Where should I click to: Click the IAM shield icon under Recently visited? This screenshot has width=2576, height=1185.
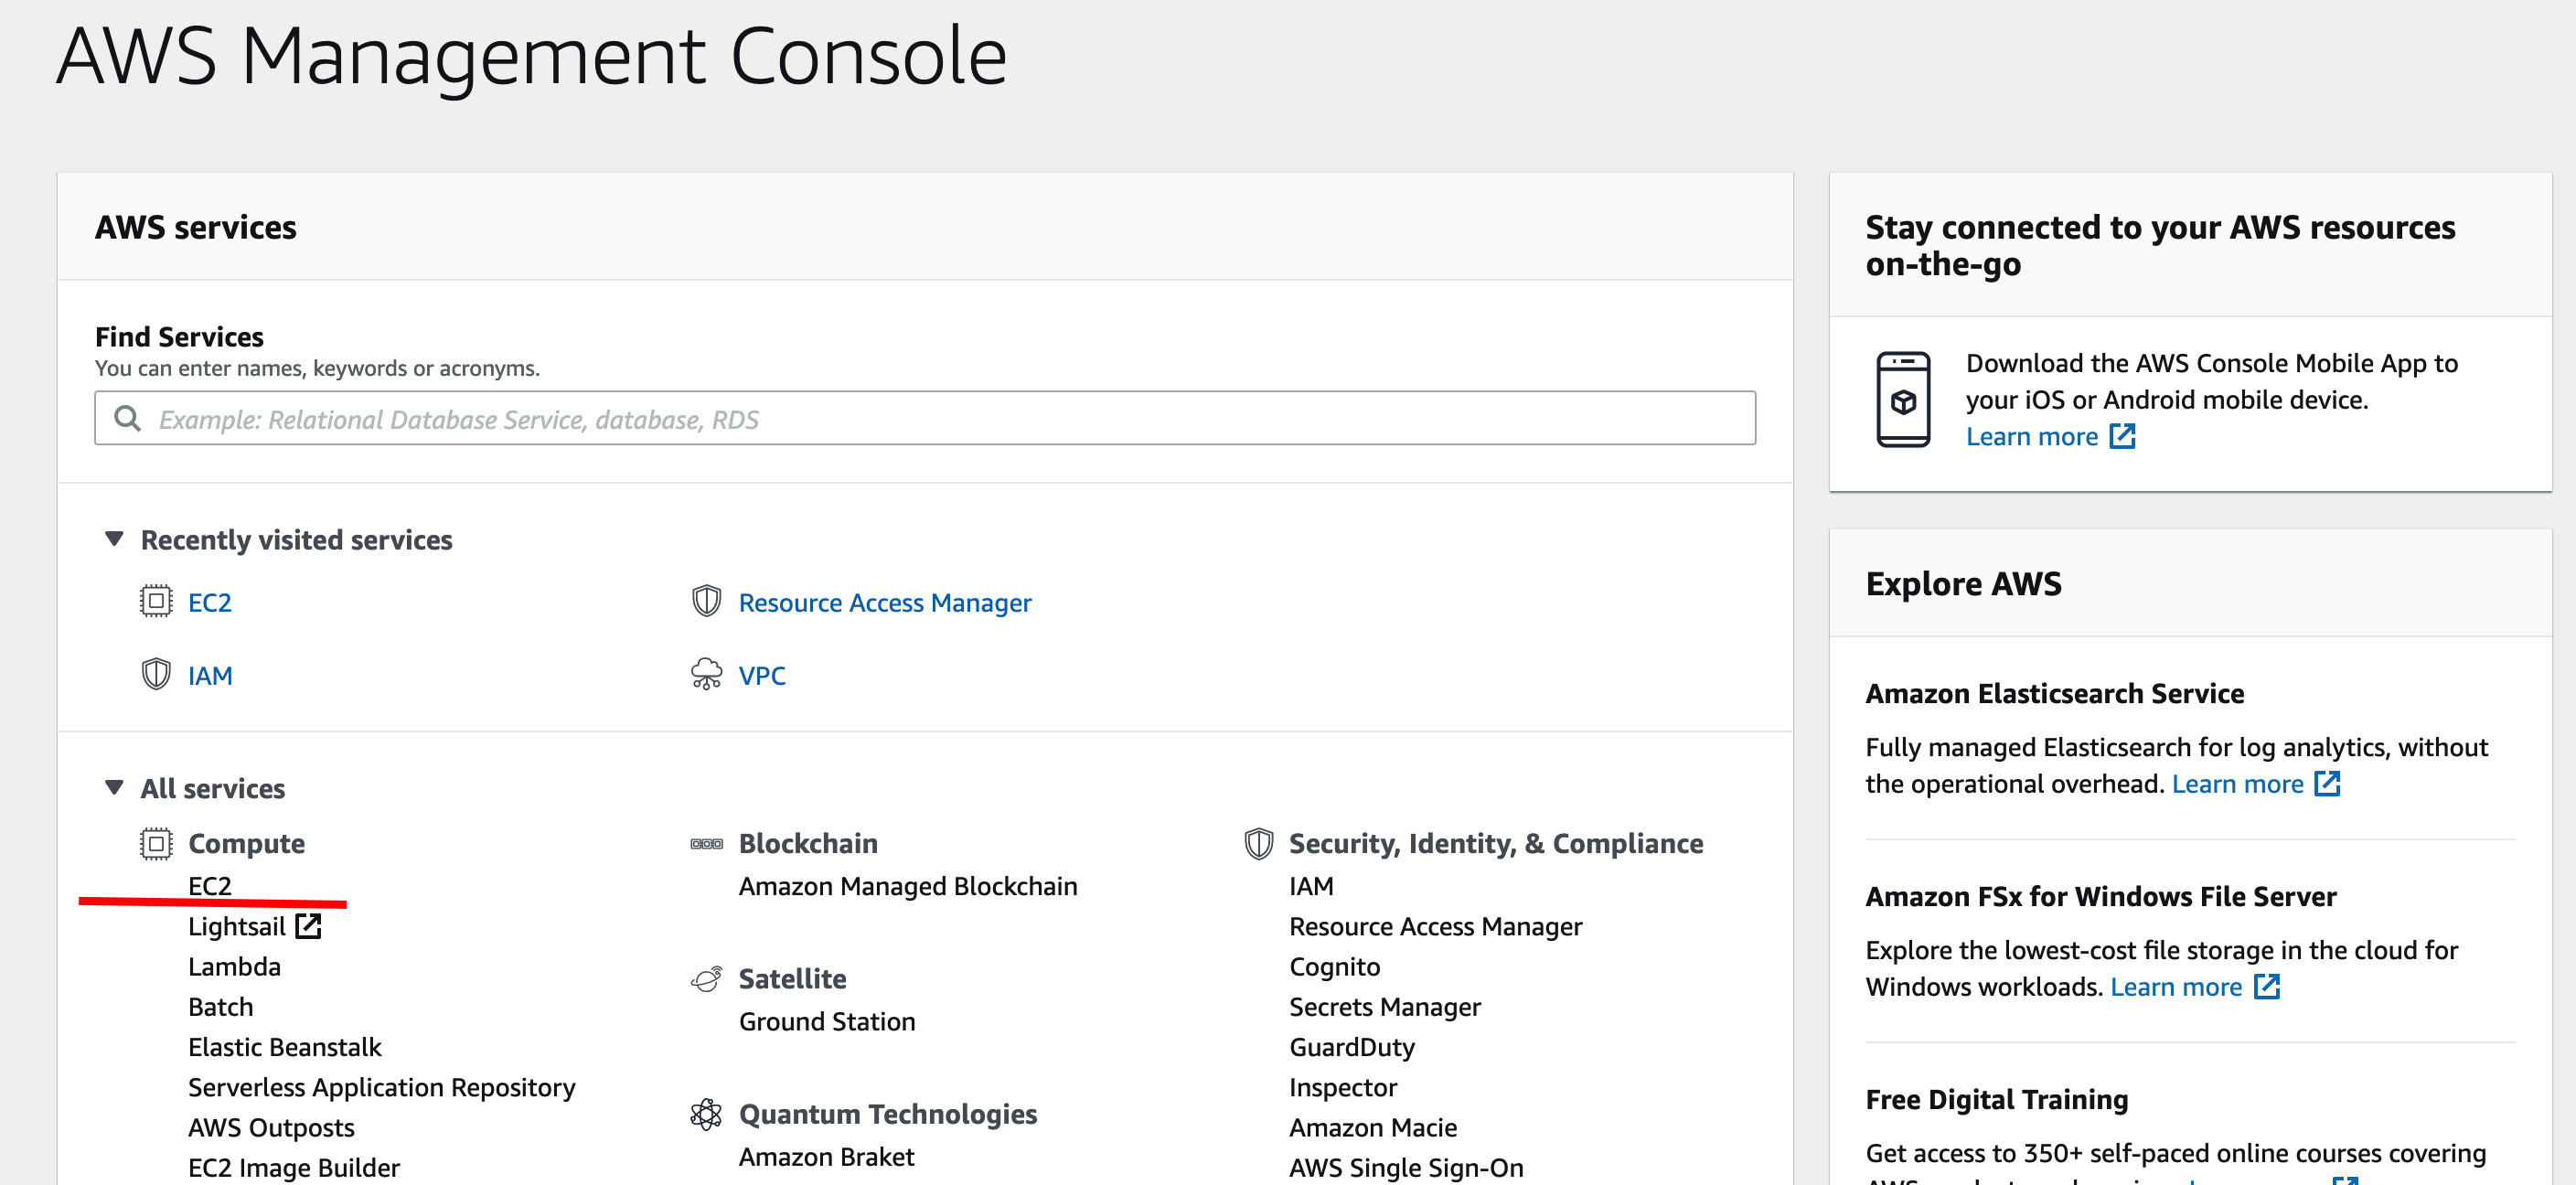pyautogui.click(x=156, y=674)
